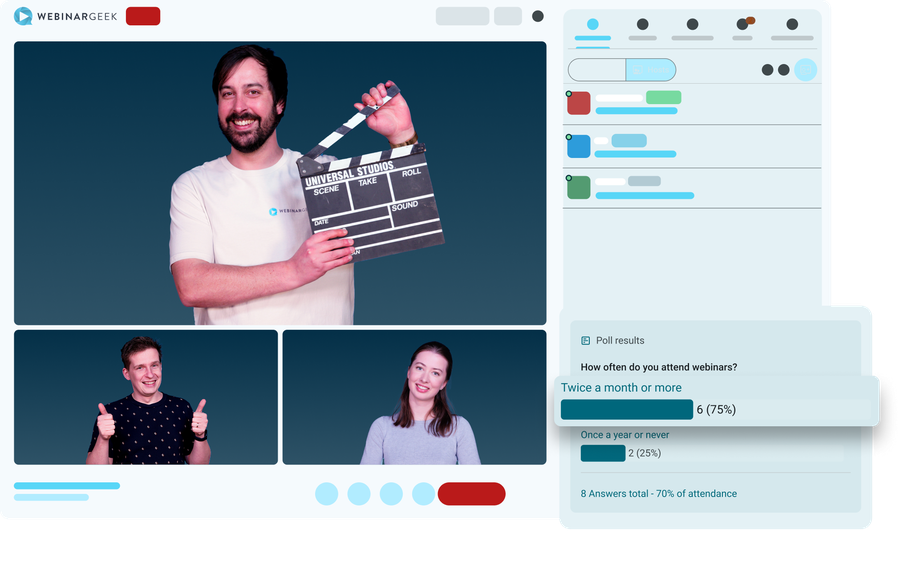Click the green tag in the red avatar row
Viewport: 900px width, 566px height.
pos(664,97)
